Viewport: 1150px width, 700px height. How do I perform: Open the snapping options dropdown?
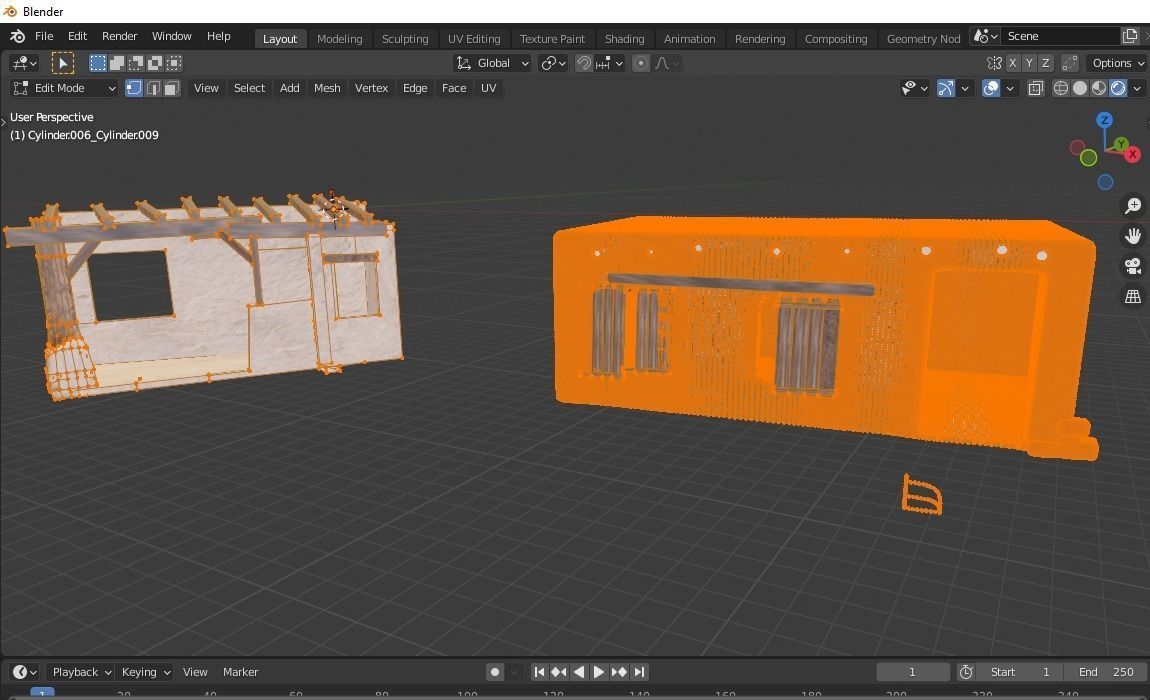(609, 63)
